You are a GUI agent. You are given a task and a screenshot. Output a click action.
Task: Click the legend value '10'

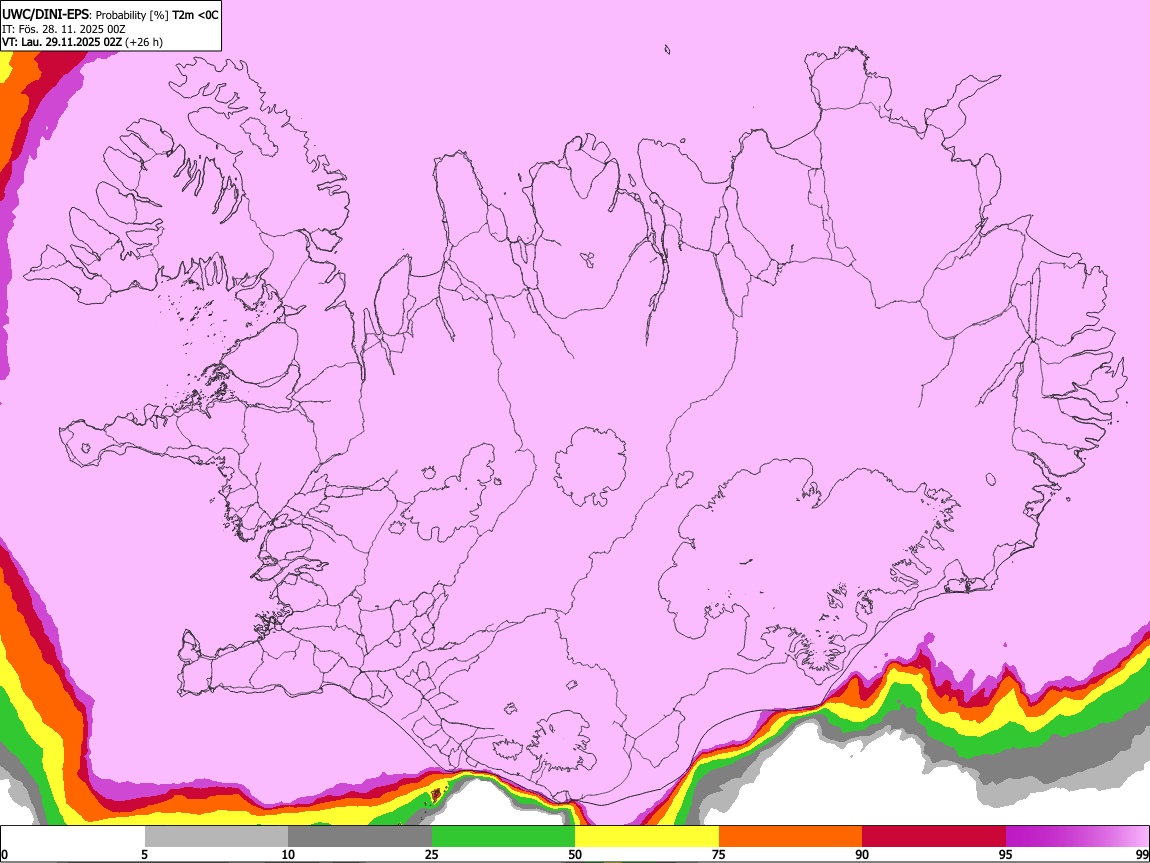288,854
